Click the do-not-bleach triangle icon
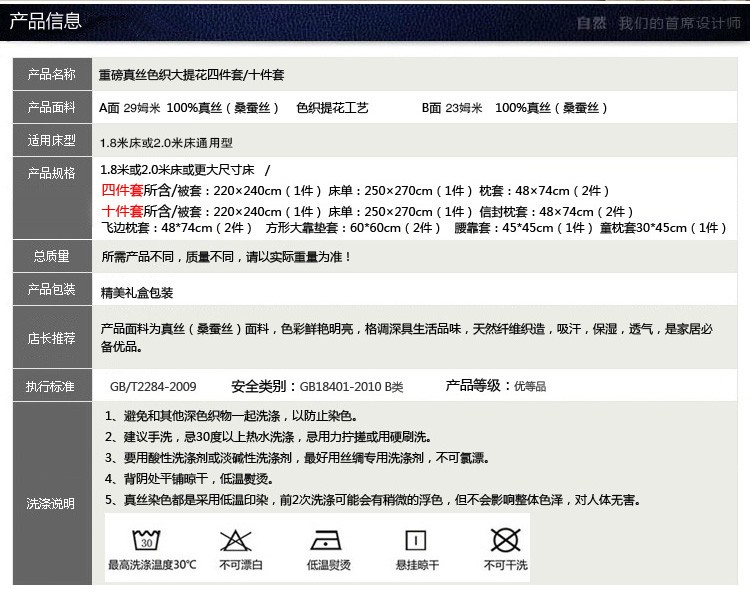The height and width of the screenshot is (590, 750). click(235, 541)
